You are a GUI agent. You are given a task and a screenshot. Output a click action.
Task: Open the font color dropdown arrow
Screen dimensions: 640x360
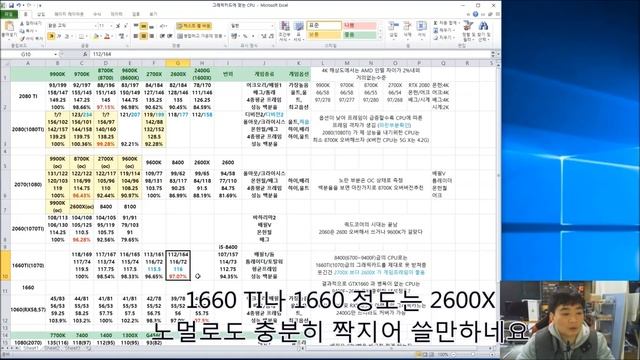[111, 36]
